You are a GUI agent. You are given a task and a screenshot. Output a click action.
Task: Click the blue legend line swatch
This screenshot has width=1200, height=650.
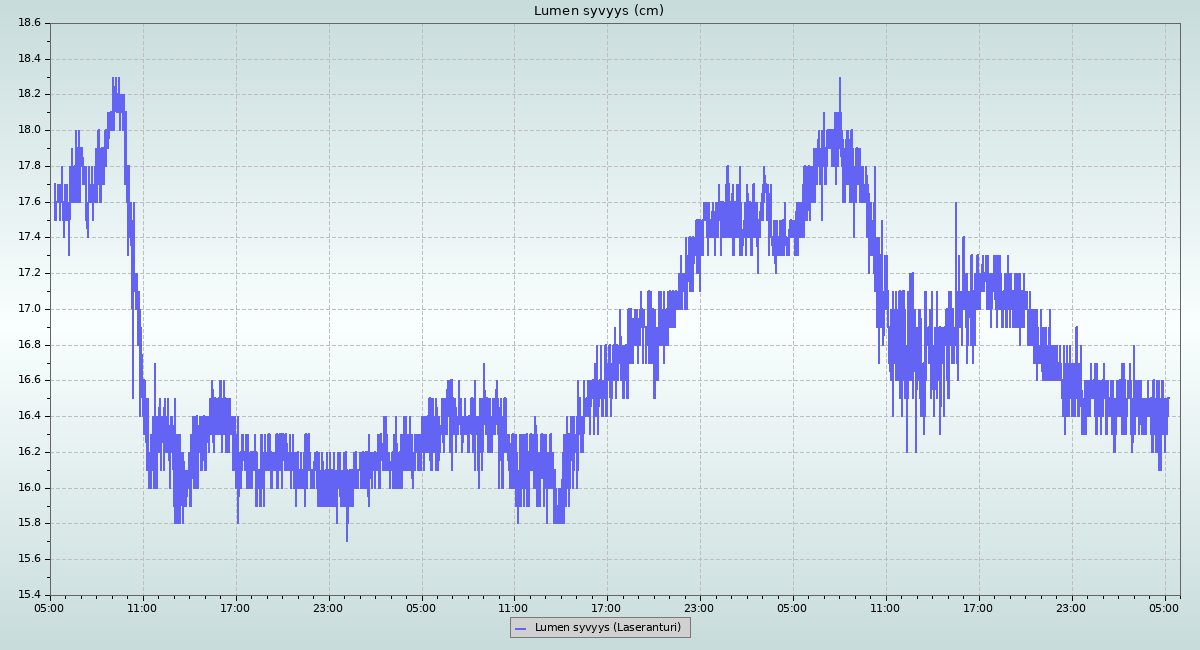click(x=520, y=628)
